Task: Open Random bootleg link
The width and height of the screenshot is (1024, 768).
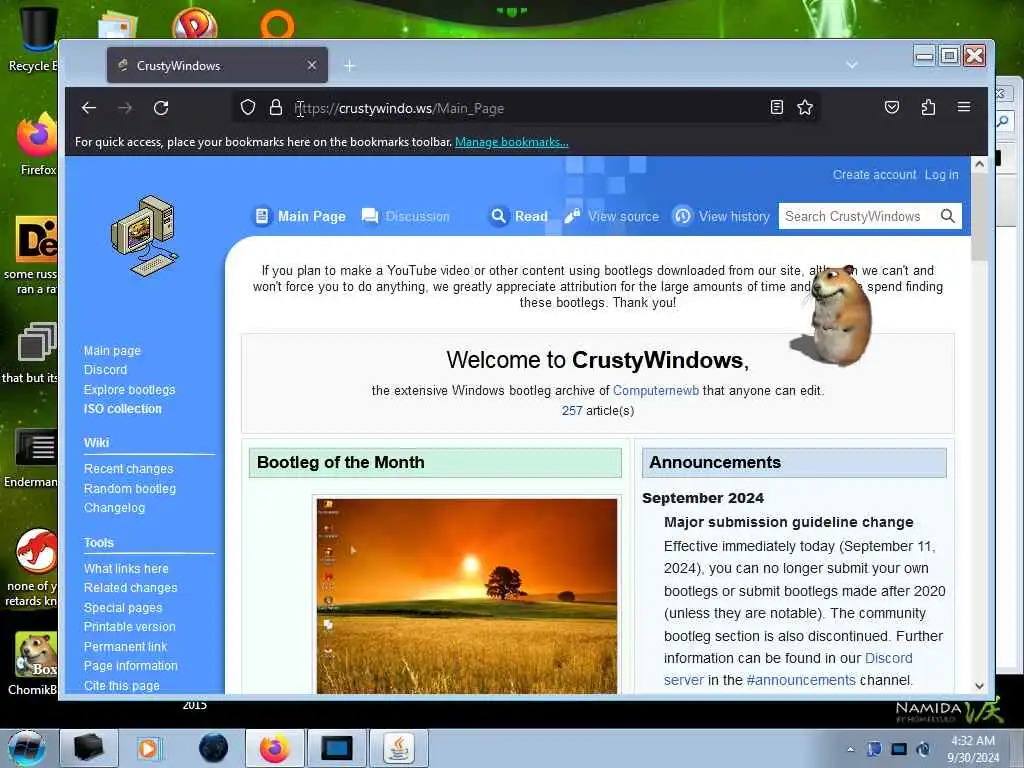Action: click(129, 488)
